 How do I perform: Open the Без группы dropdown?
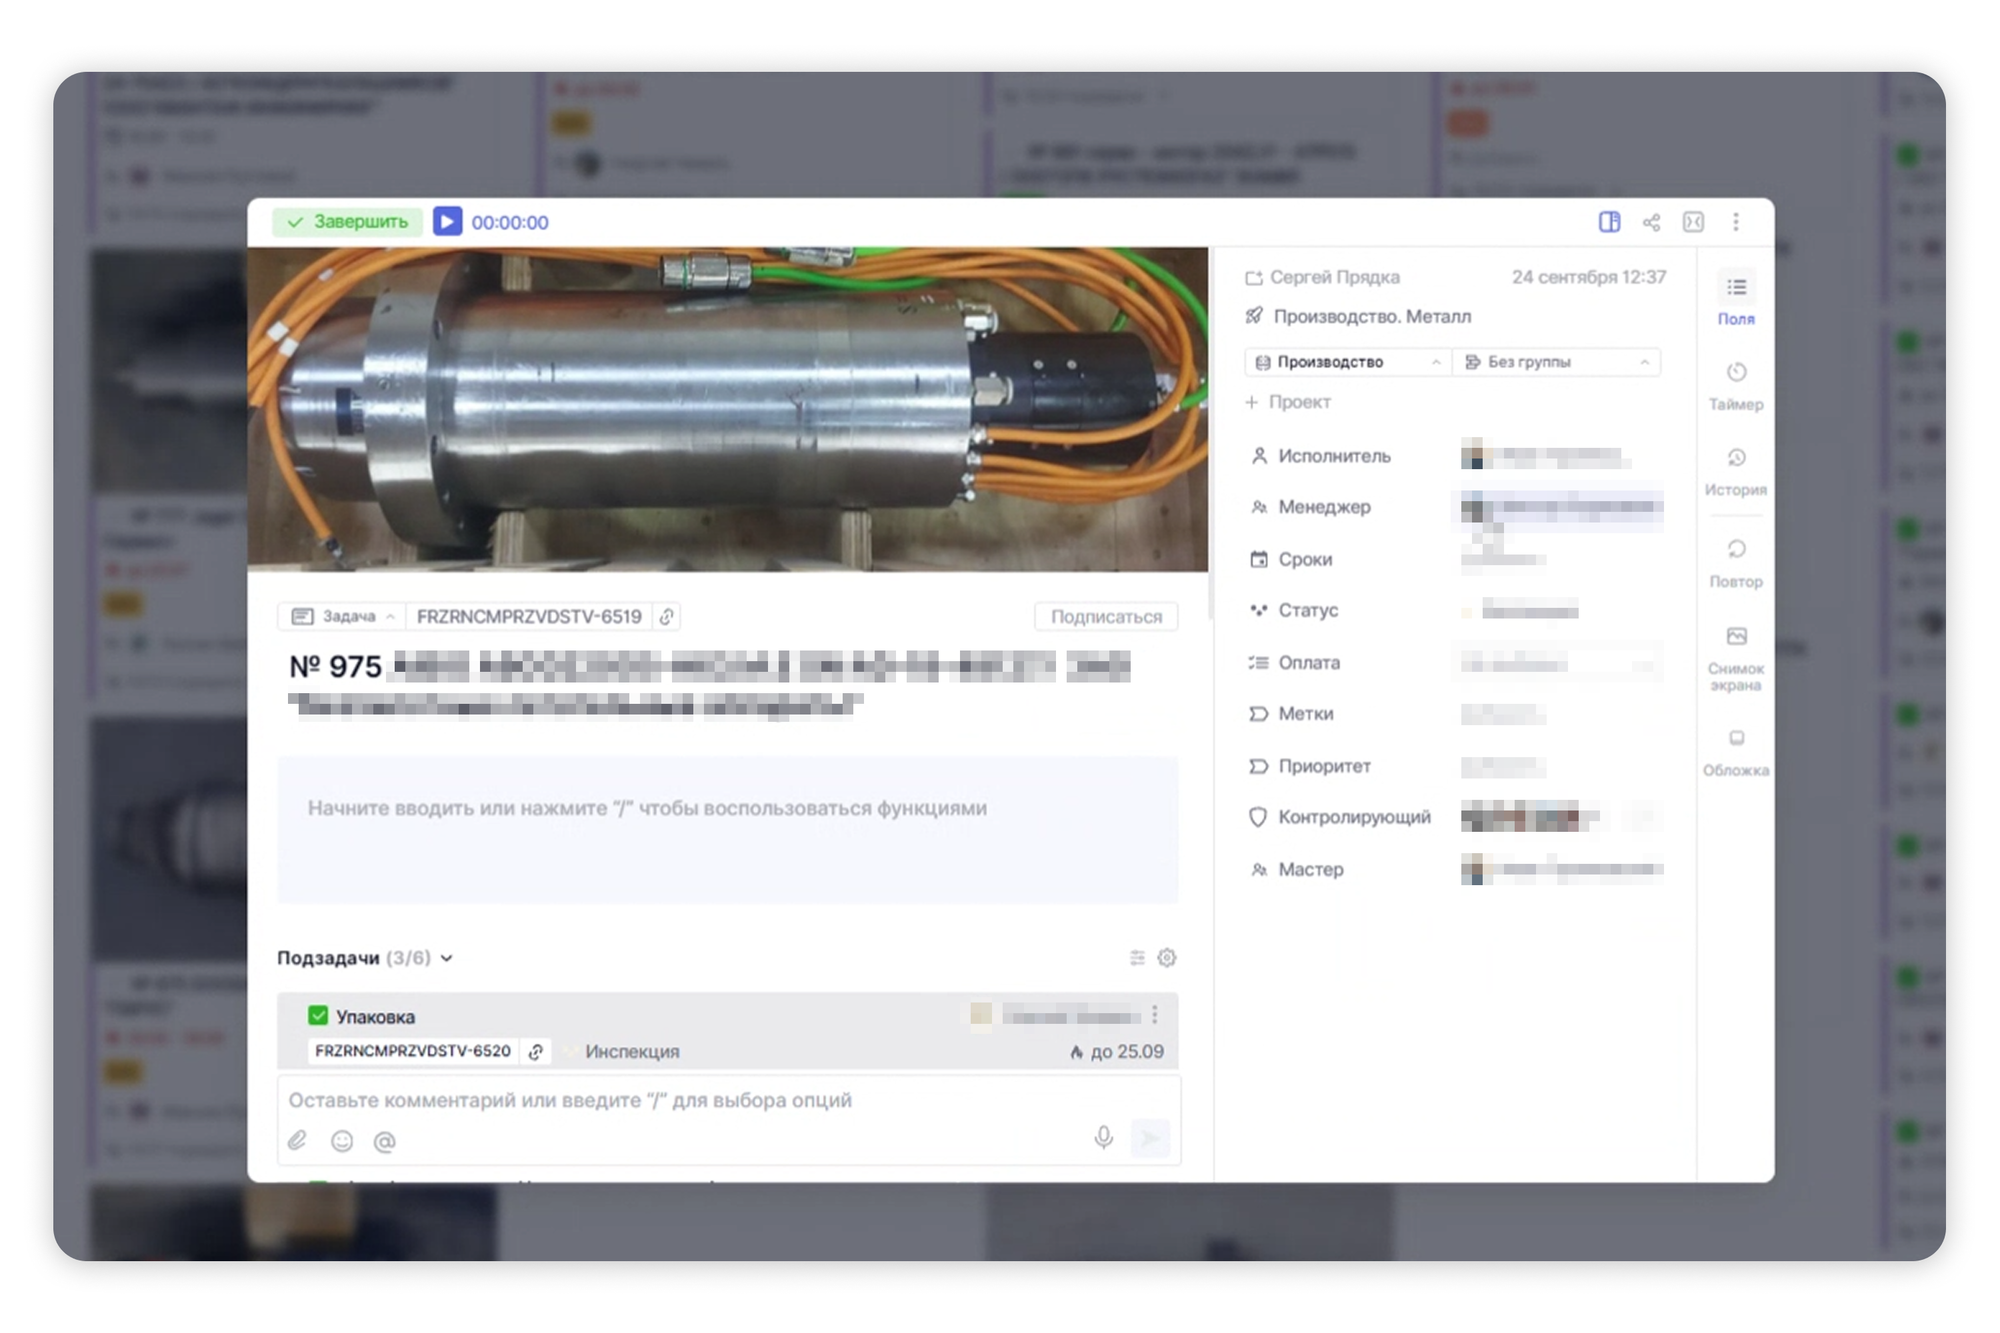(x=1556, y=362)
